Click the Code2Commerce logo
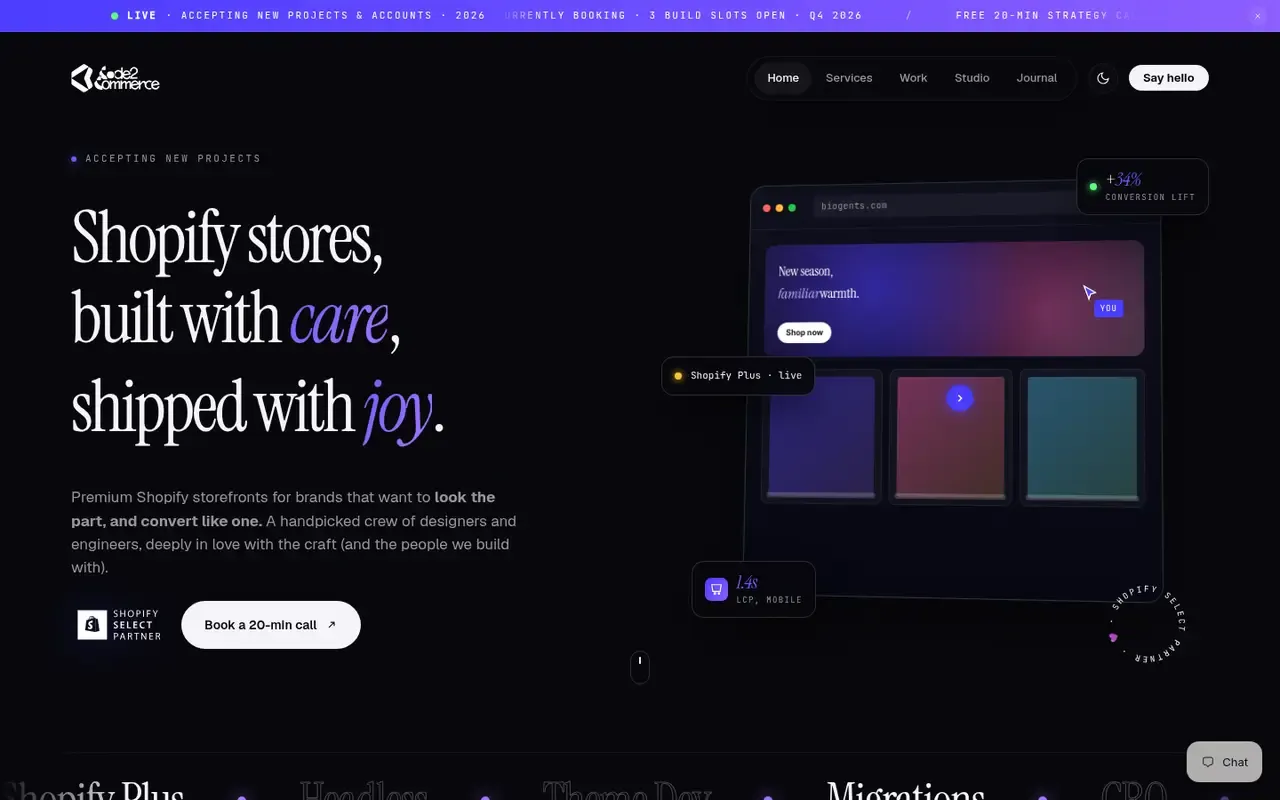1280x800 pixels. point(115,78)
